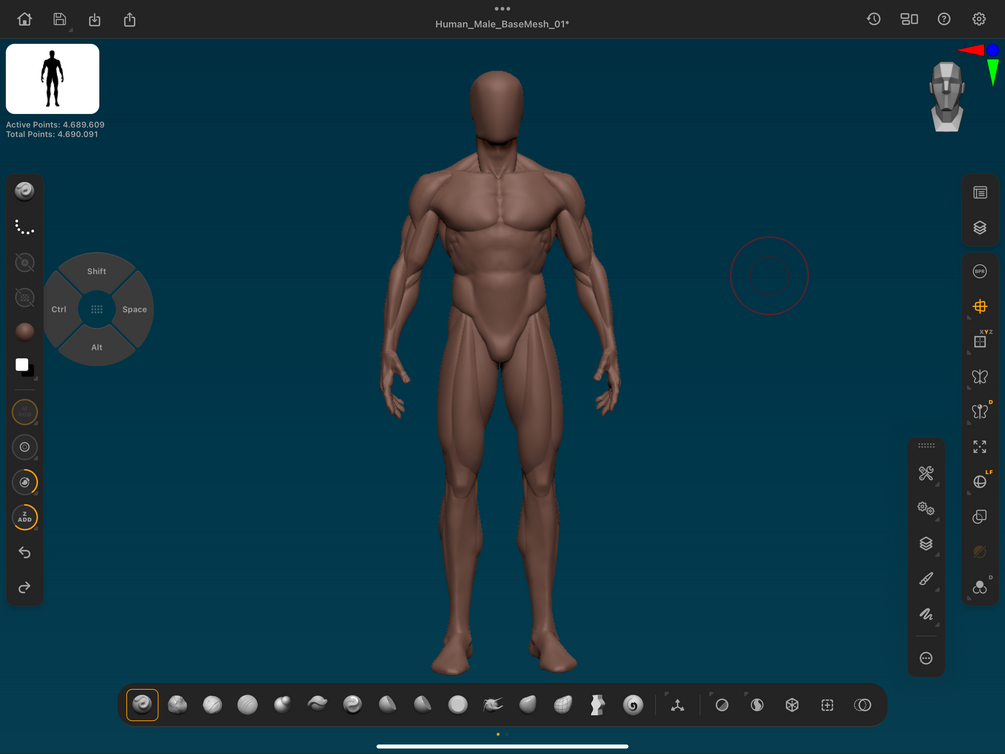This screenshot has height=754, width=1005.
Task: Select the highlighted Standard brush in the bottom bar
Action: [142, 705]
